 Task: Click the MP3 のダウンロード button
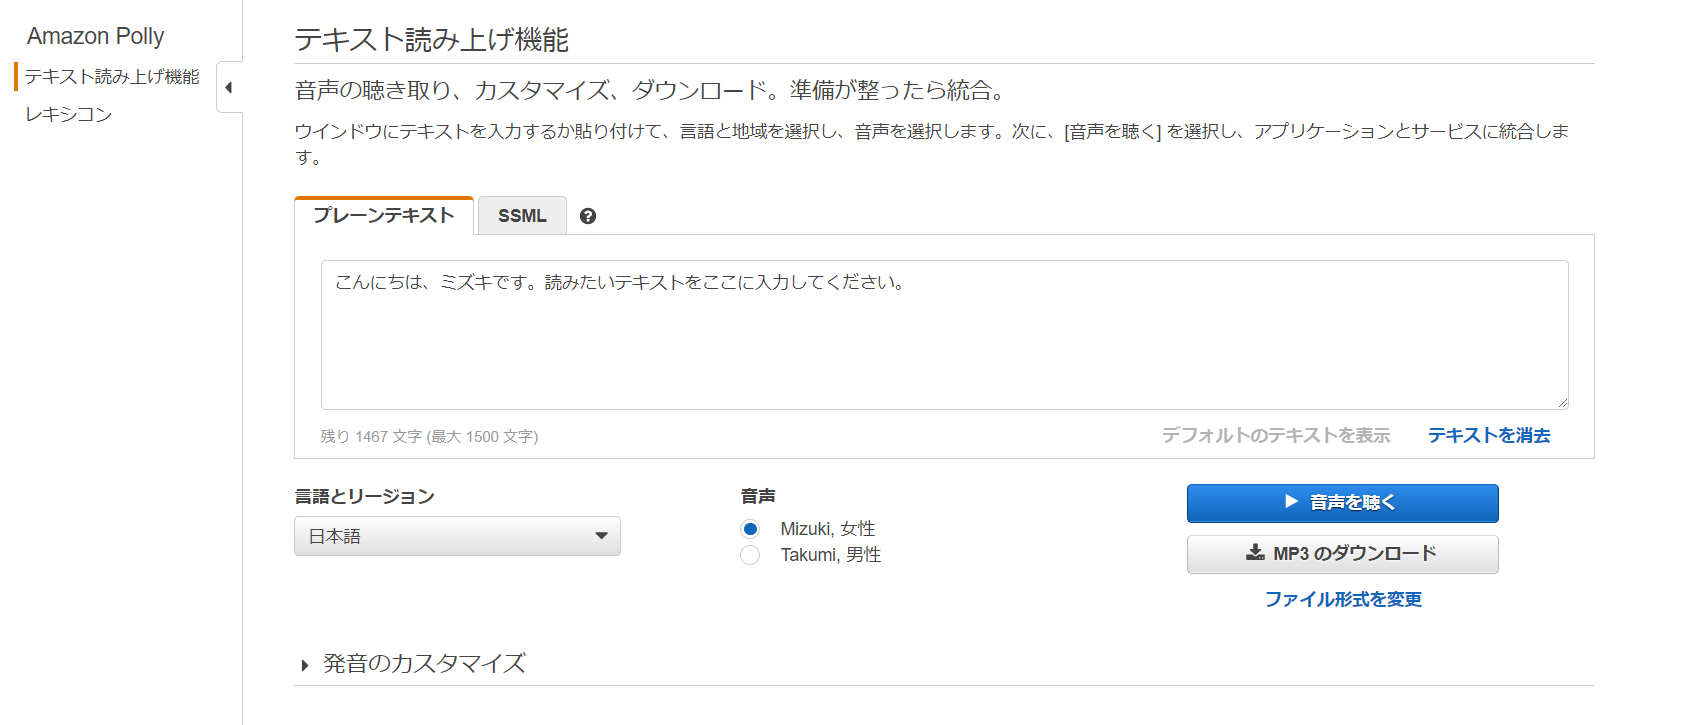pos(1342,554)
